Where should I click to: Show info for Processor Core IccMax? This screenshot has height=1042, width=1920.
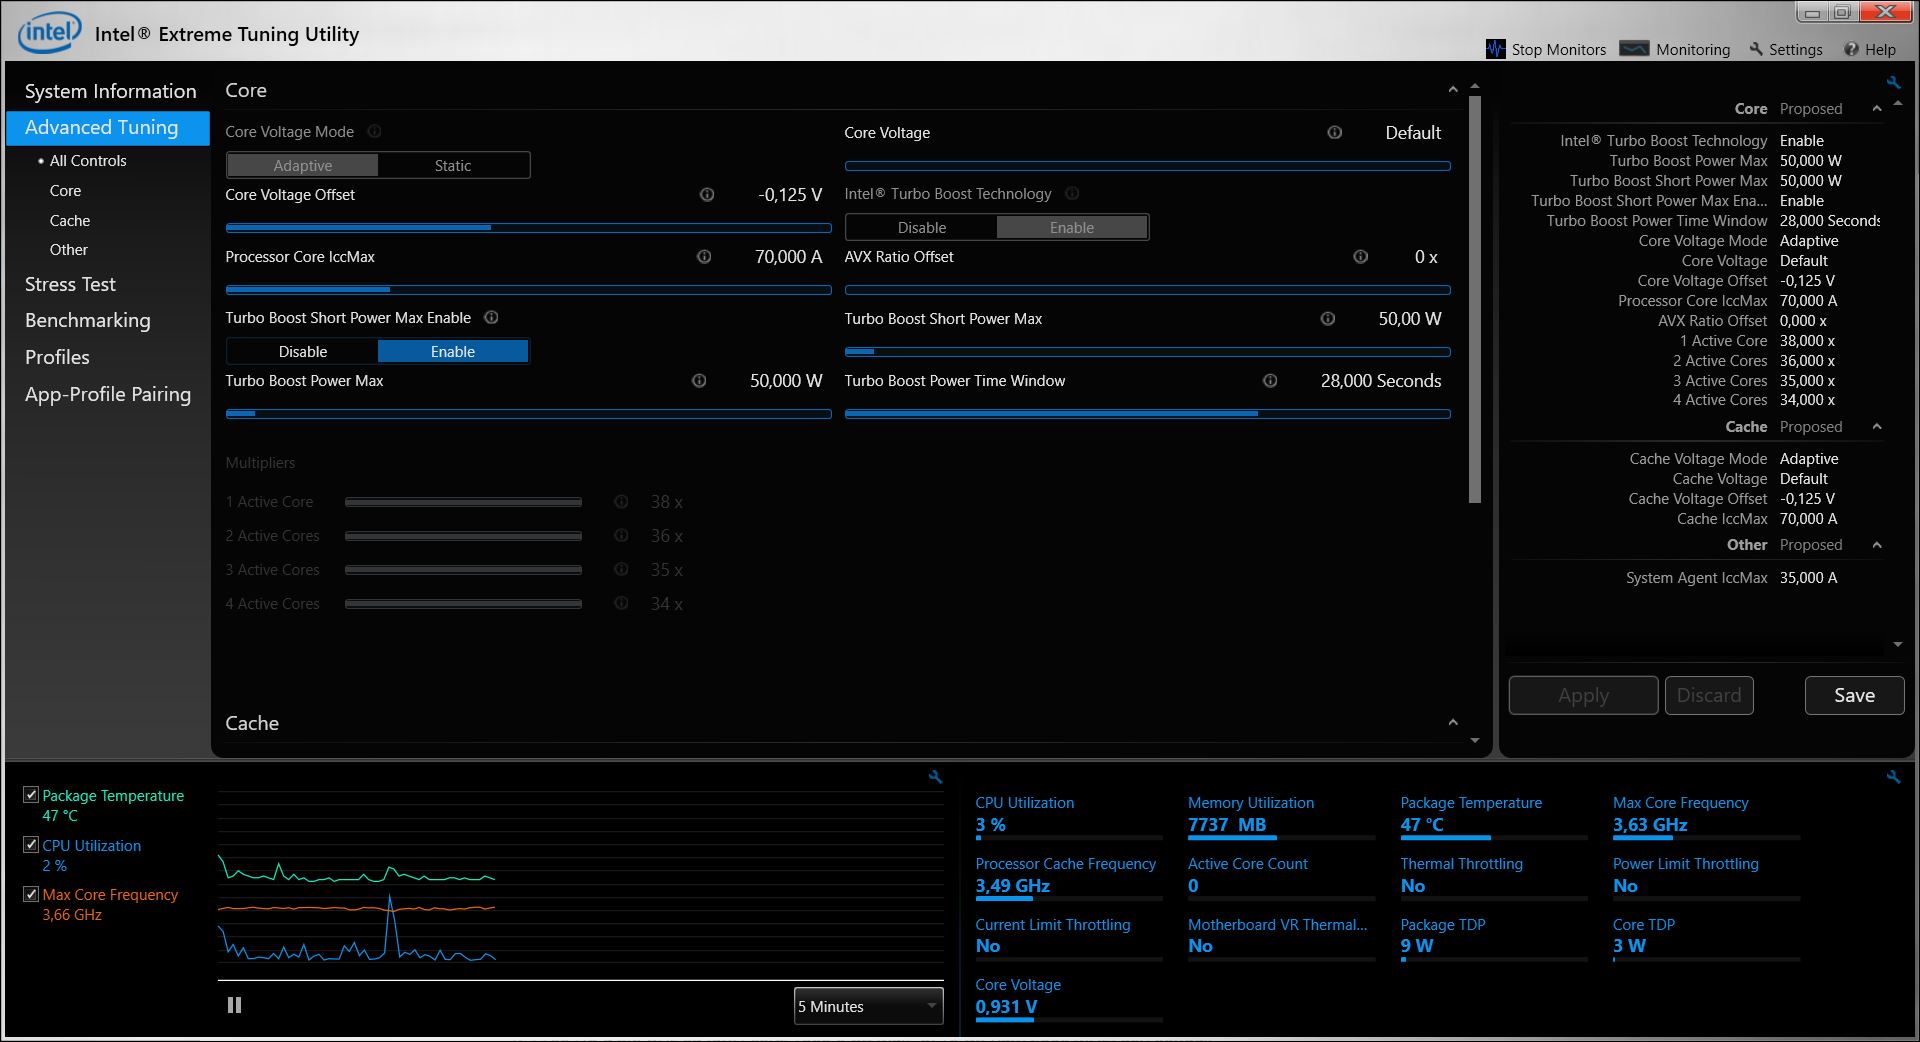pos(704,257)
